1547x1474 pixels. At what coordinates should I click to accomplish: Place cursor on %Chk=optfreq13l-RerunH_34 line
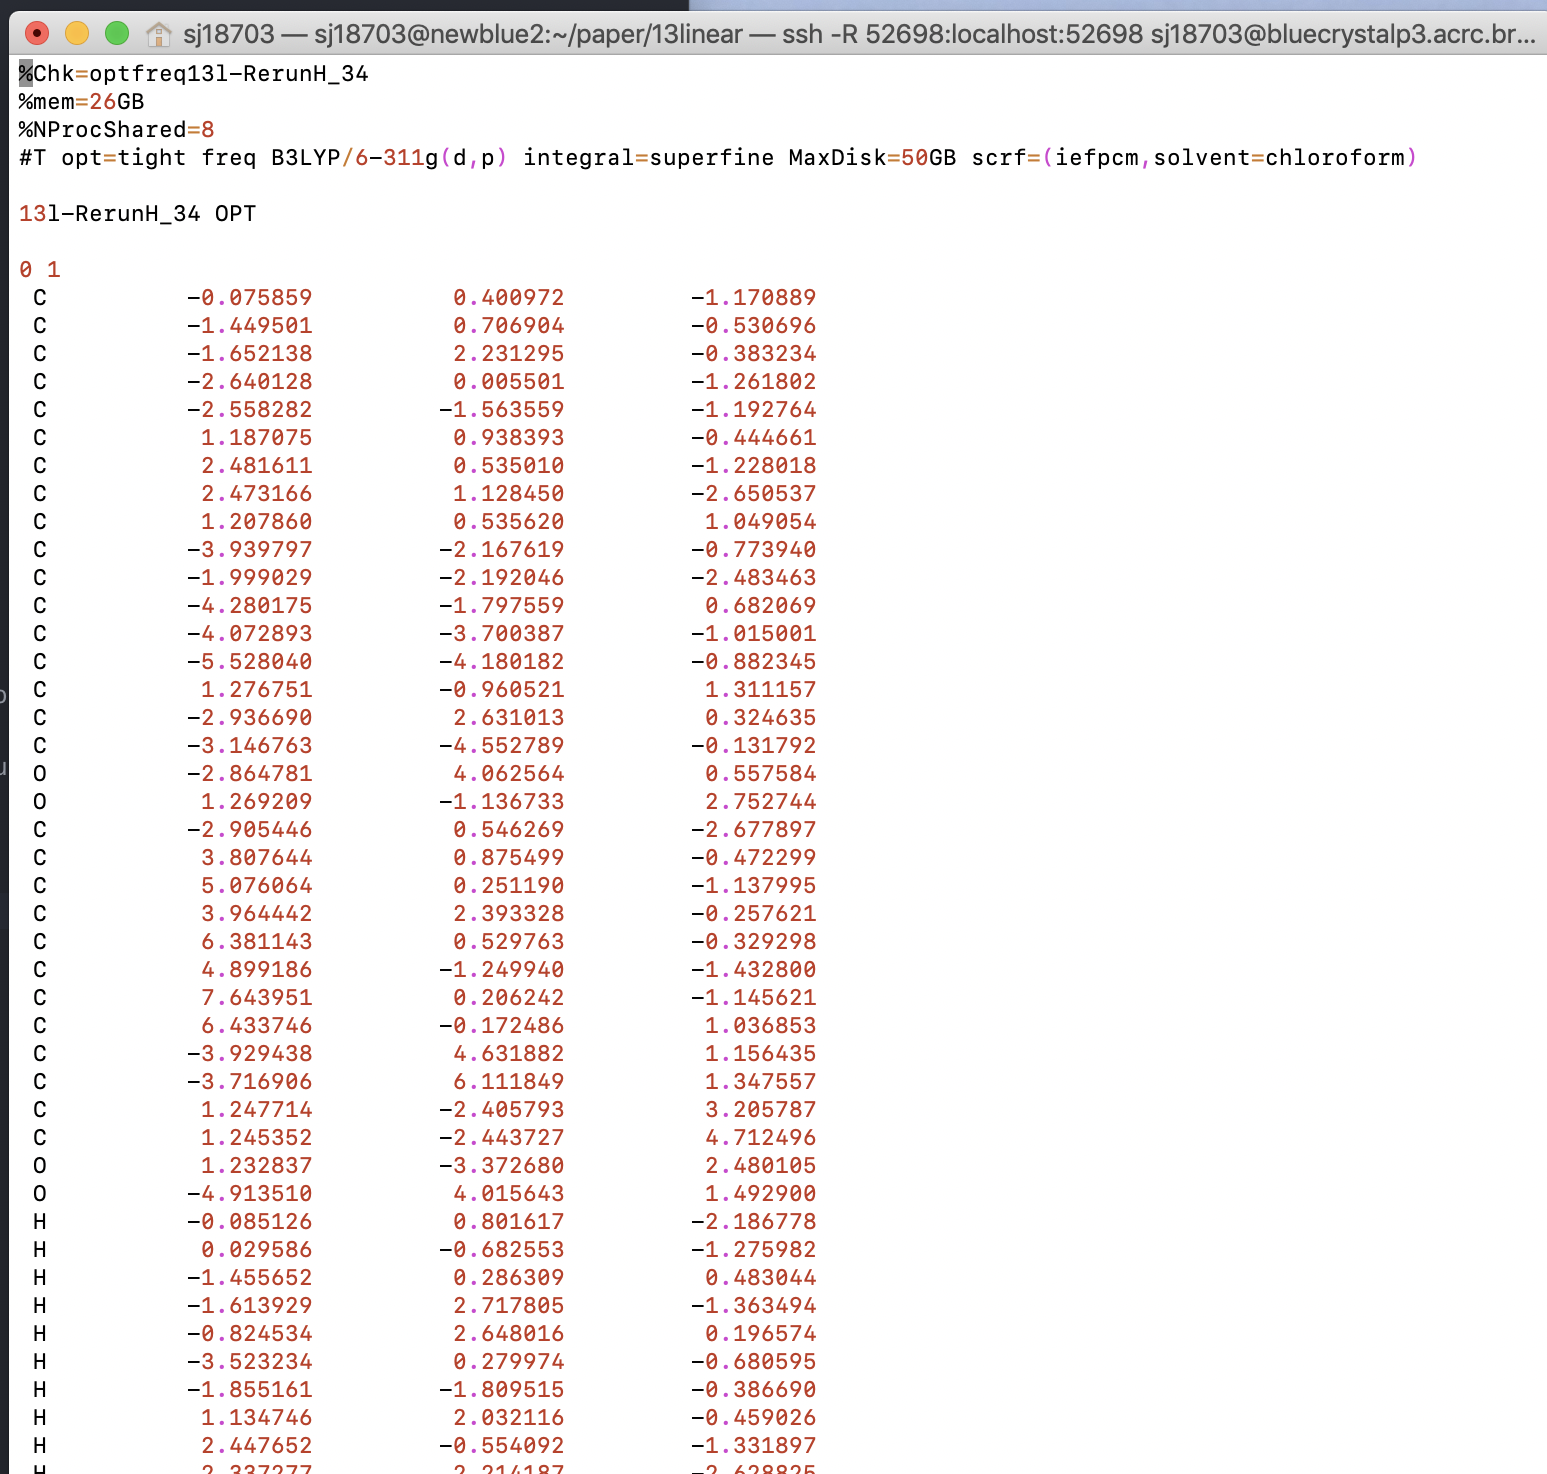194,74
